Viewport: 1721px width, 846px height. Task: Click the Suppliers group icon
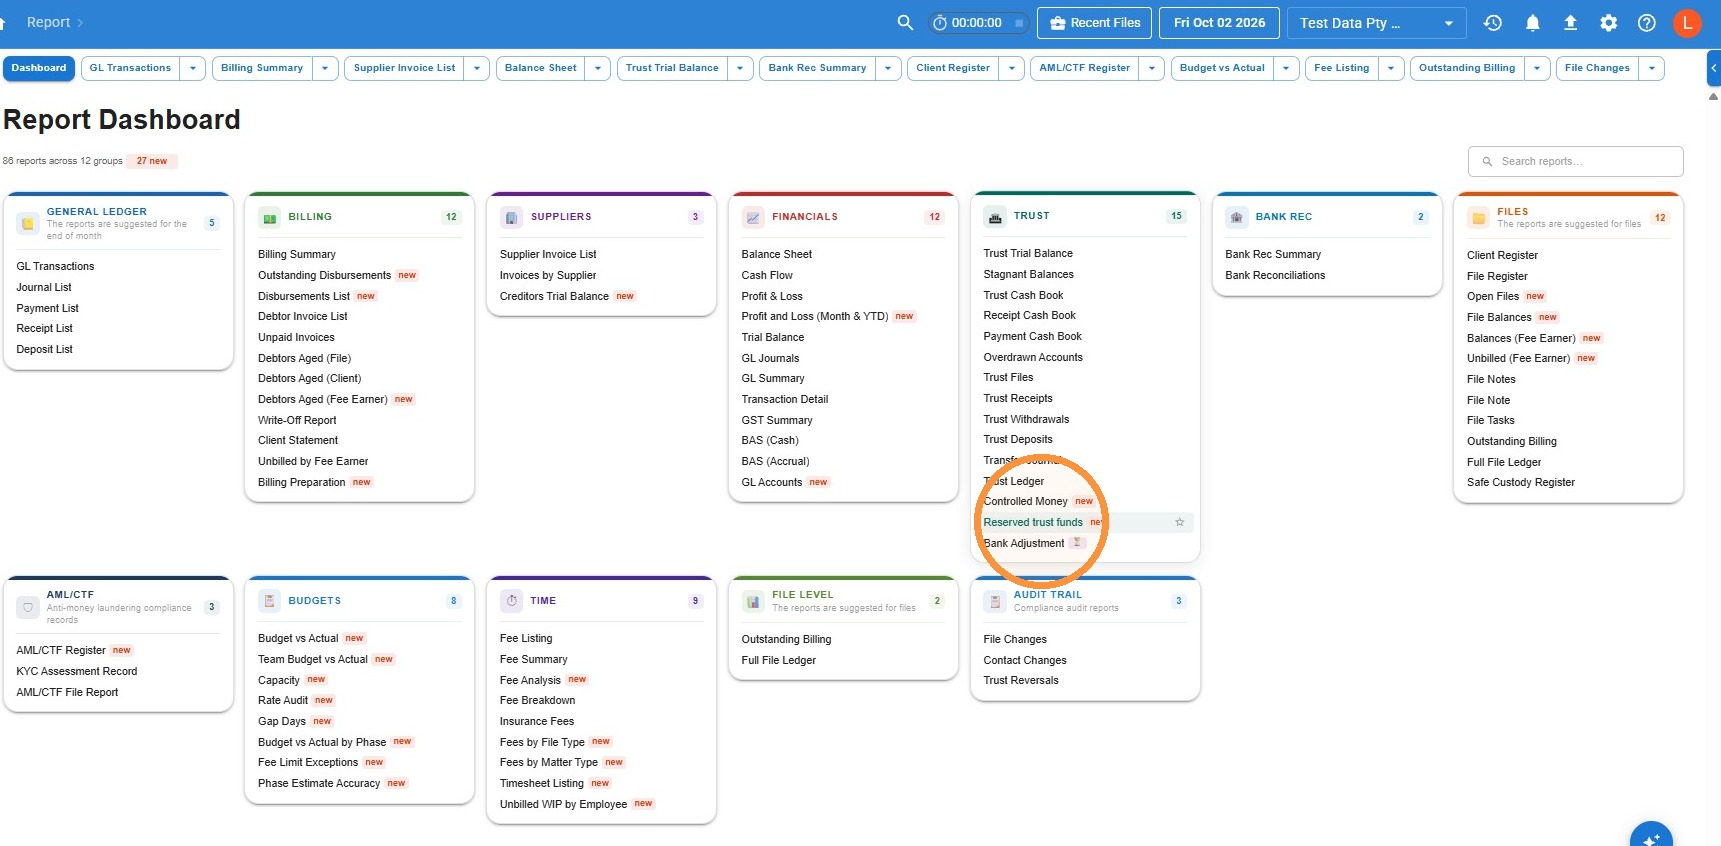(x=511, y=217)
